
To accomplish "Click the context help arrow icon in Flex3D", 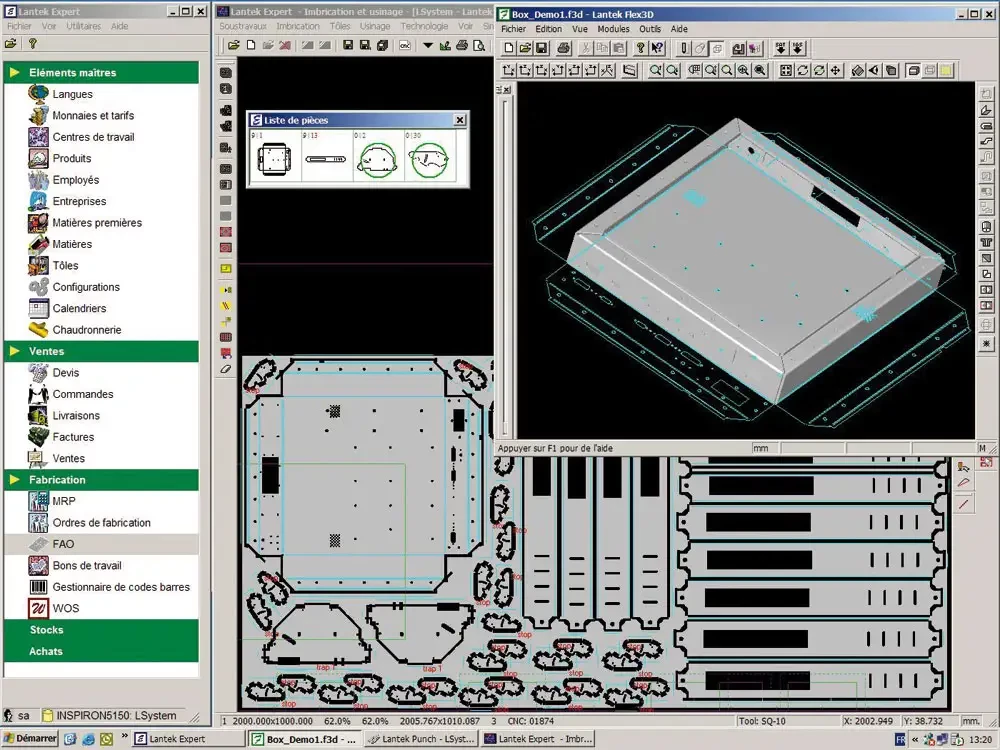I will pos(658,48).
